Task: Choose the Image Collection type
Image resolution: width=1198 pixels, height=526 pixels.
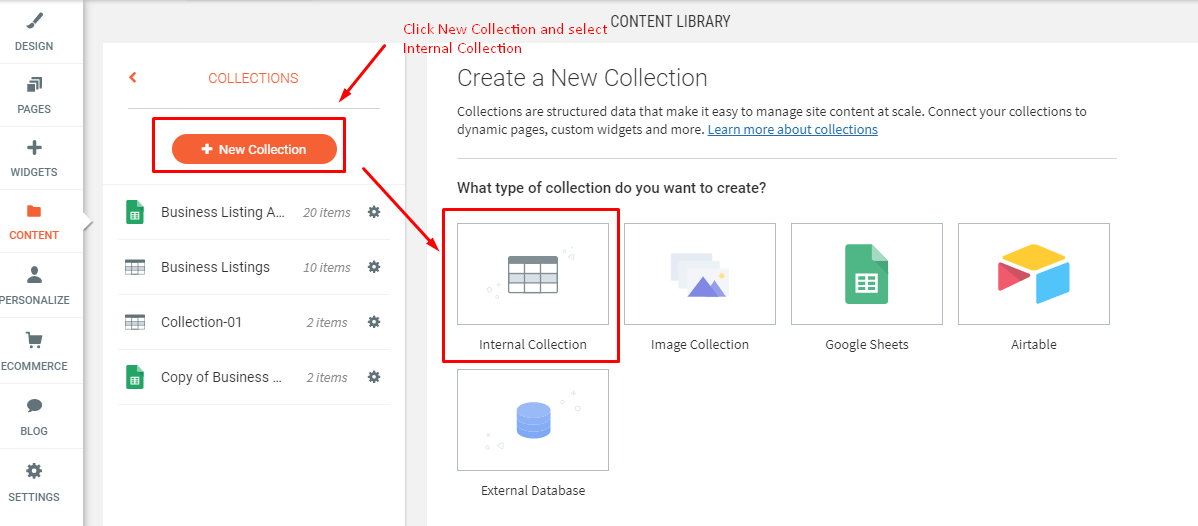Action: point(699,274)
